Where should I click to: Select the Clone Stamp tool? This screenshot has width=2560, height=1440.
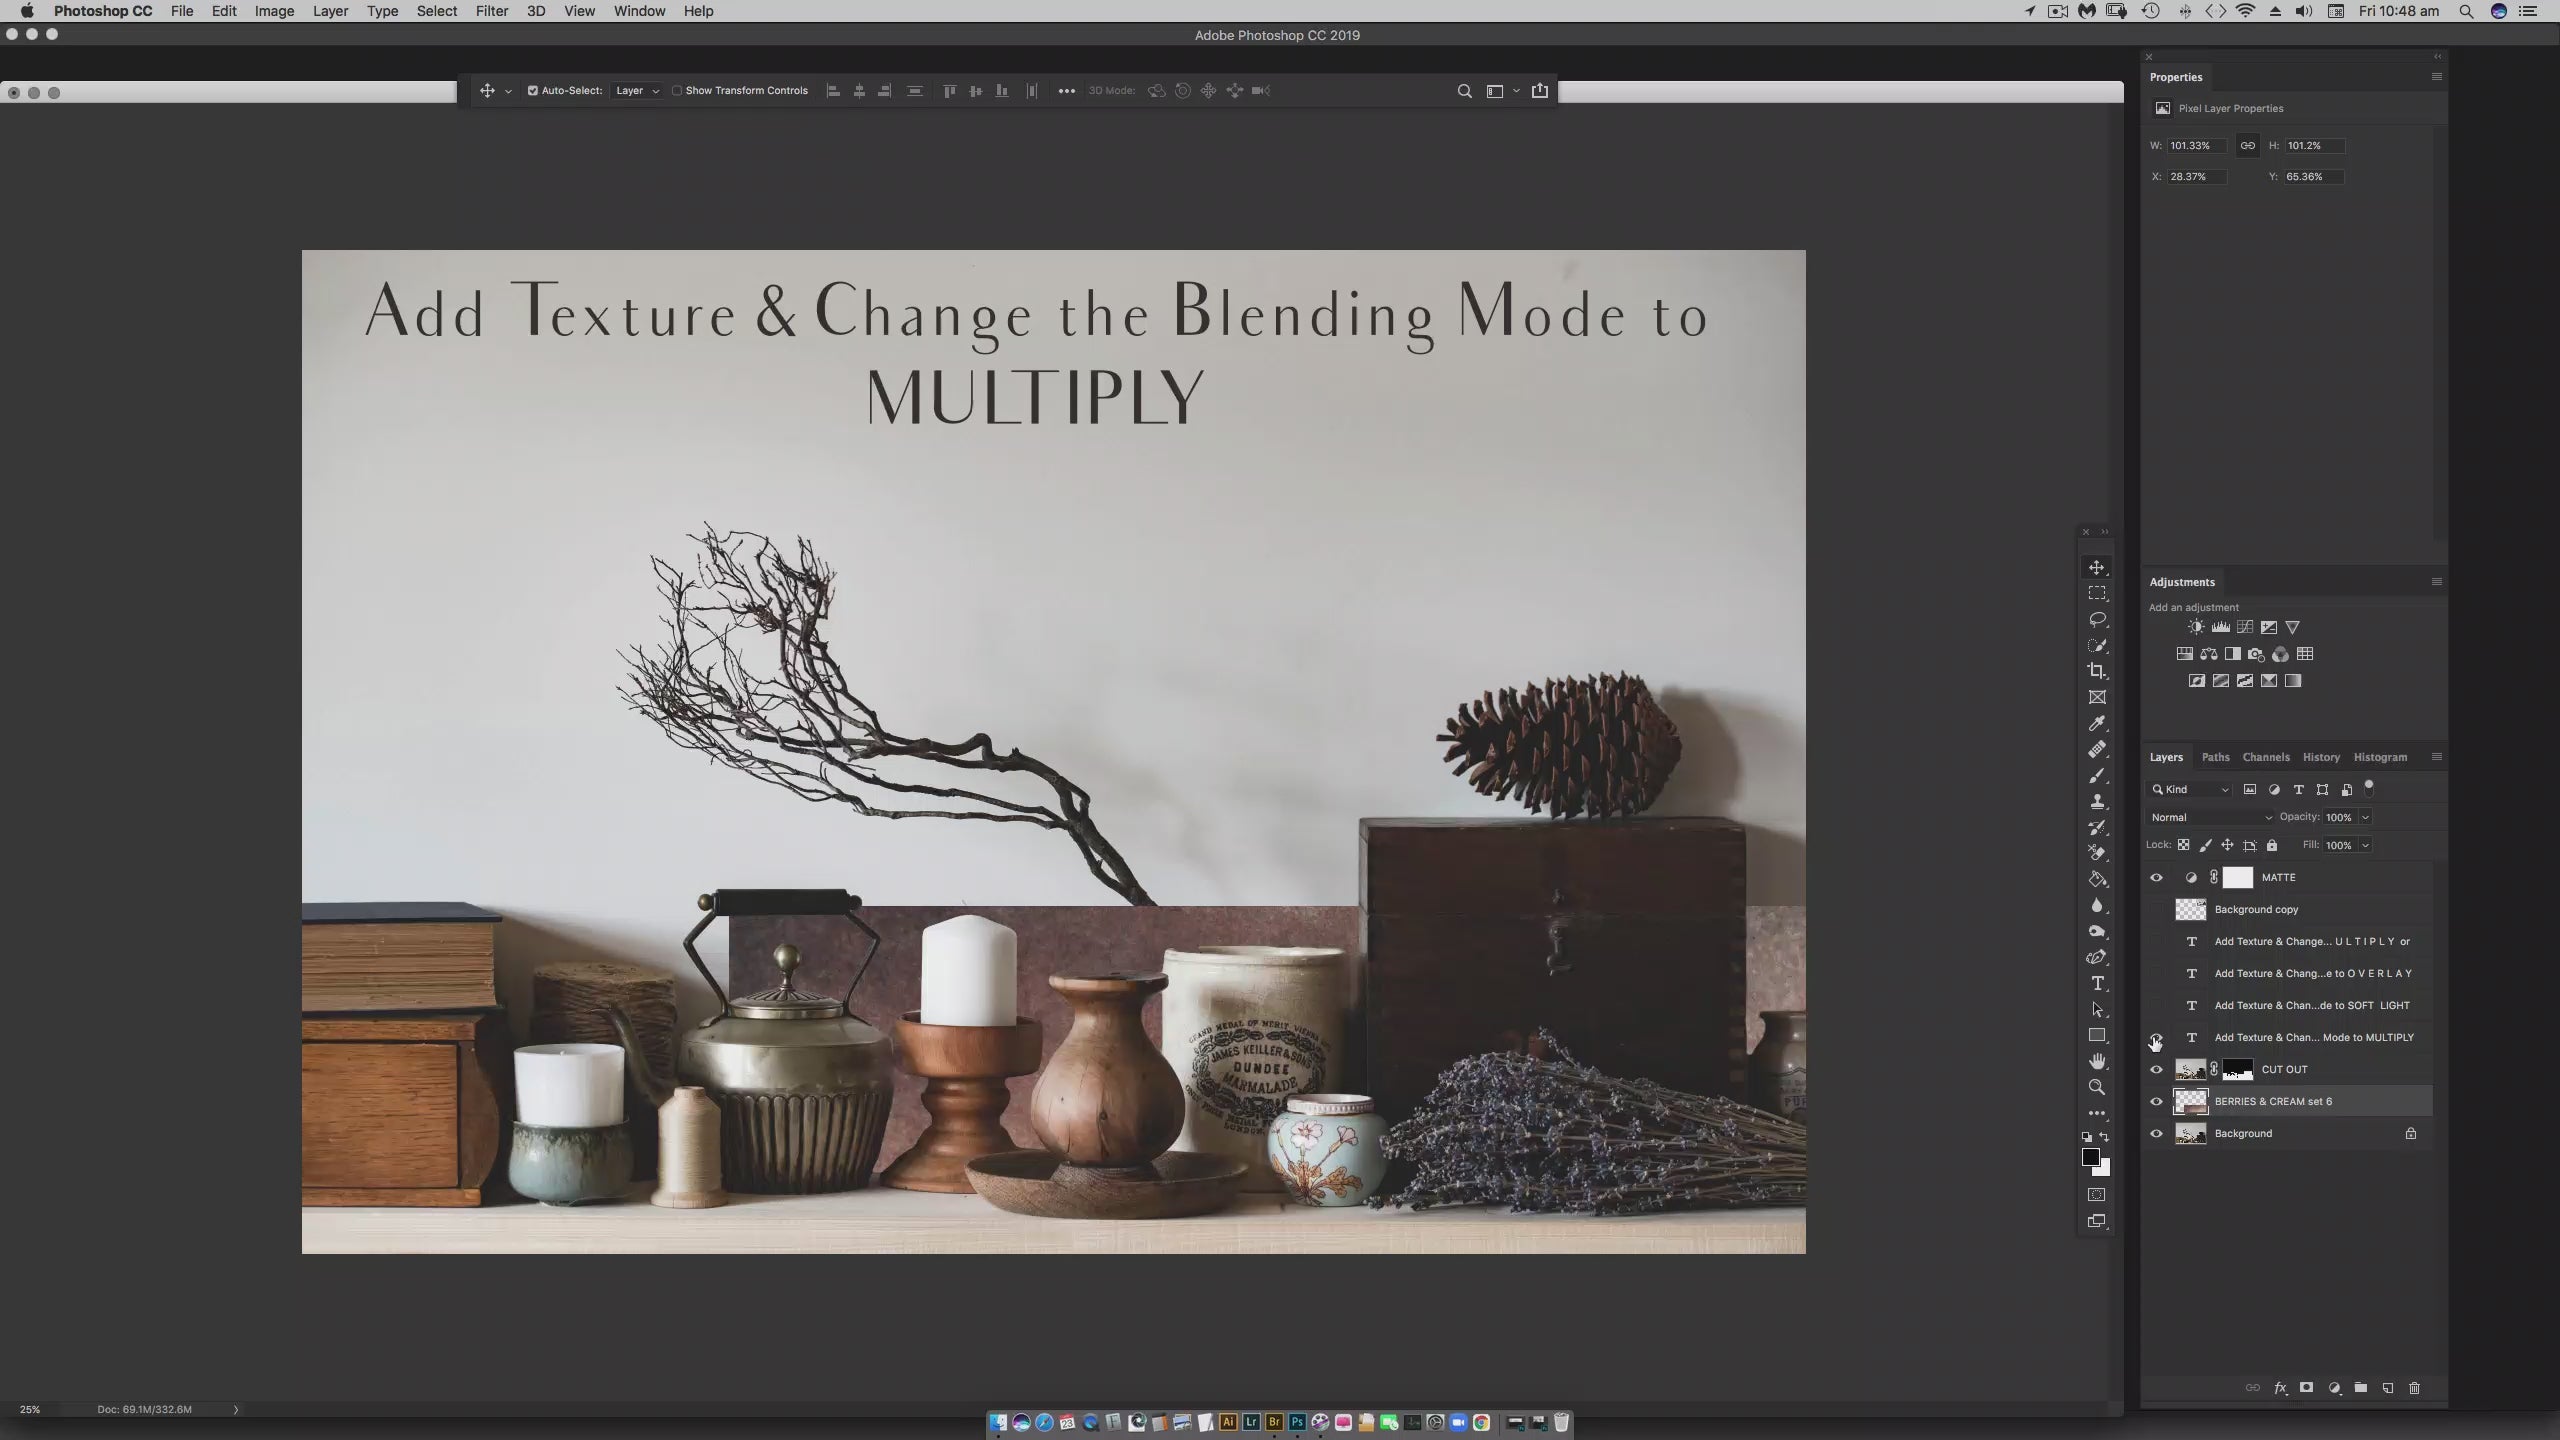2097,801
